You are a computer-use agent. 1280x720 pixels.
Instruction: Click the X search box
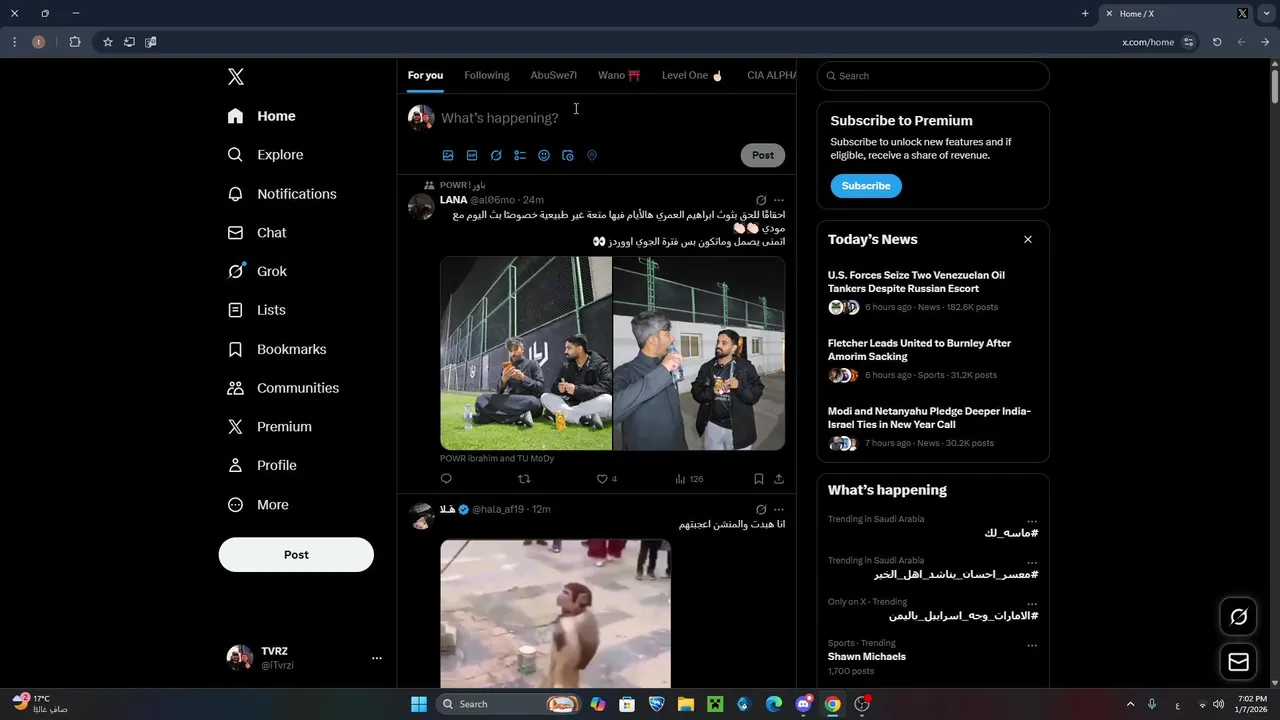click(x=933, y=76)
